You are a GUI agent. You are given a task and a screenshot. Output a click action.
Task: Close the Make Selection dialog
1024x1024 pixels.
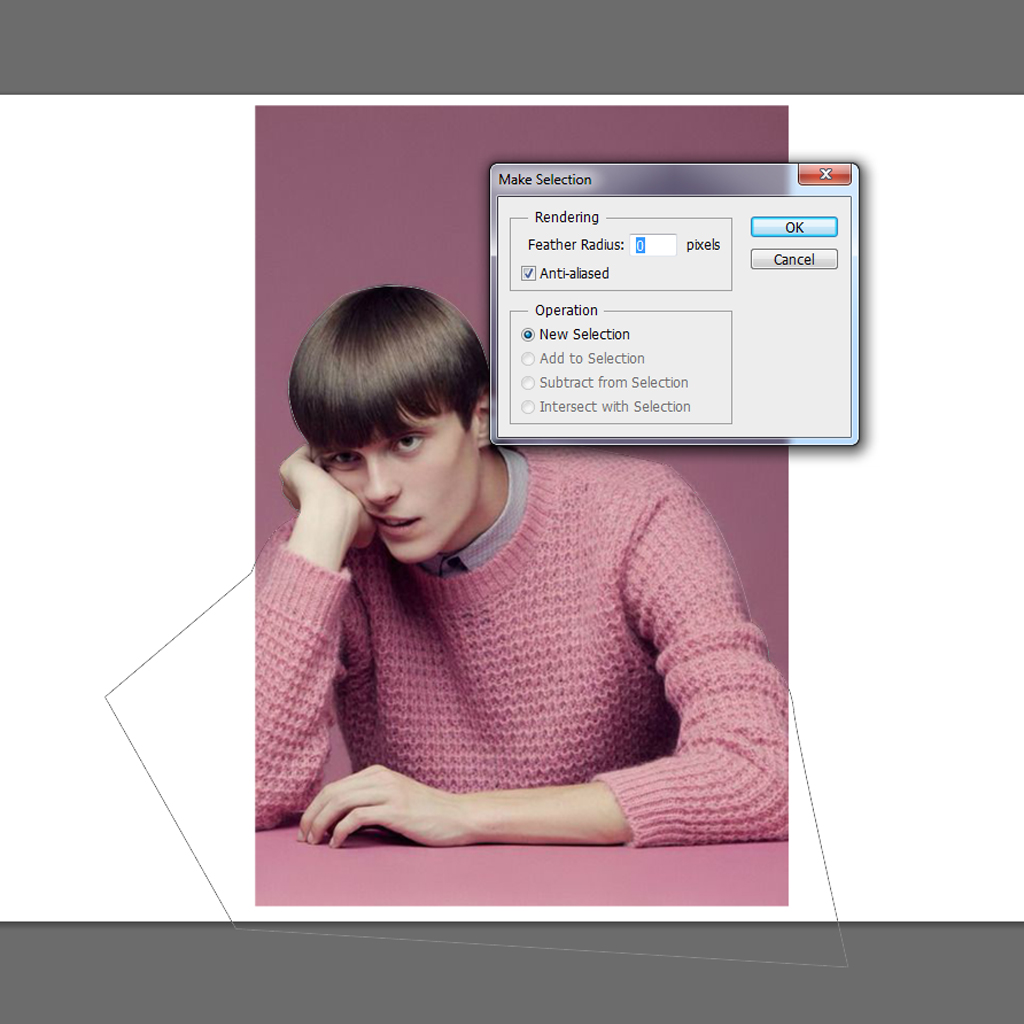pos(824,174)
